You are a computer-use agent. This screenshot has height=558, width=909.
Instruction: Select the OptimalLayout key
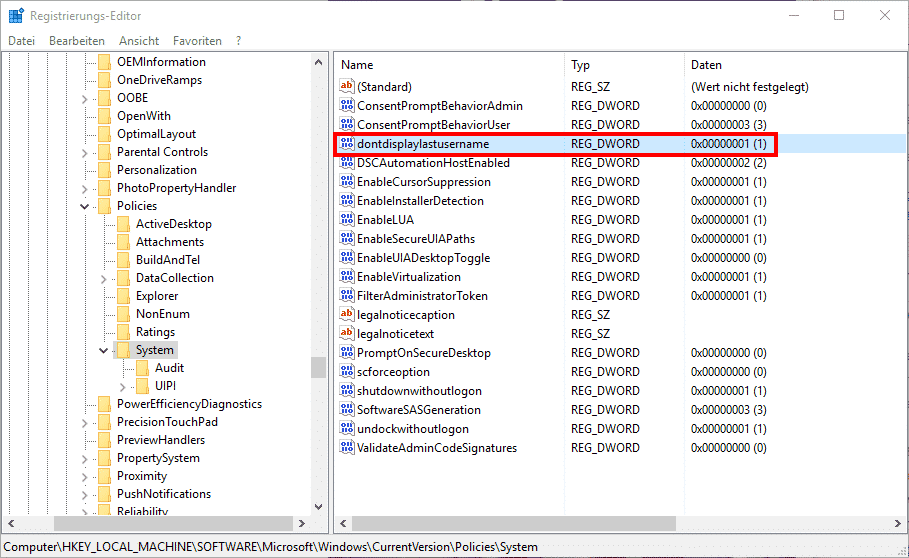157,134
